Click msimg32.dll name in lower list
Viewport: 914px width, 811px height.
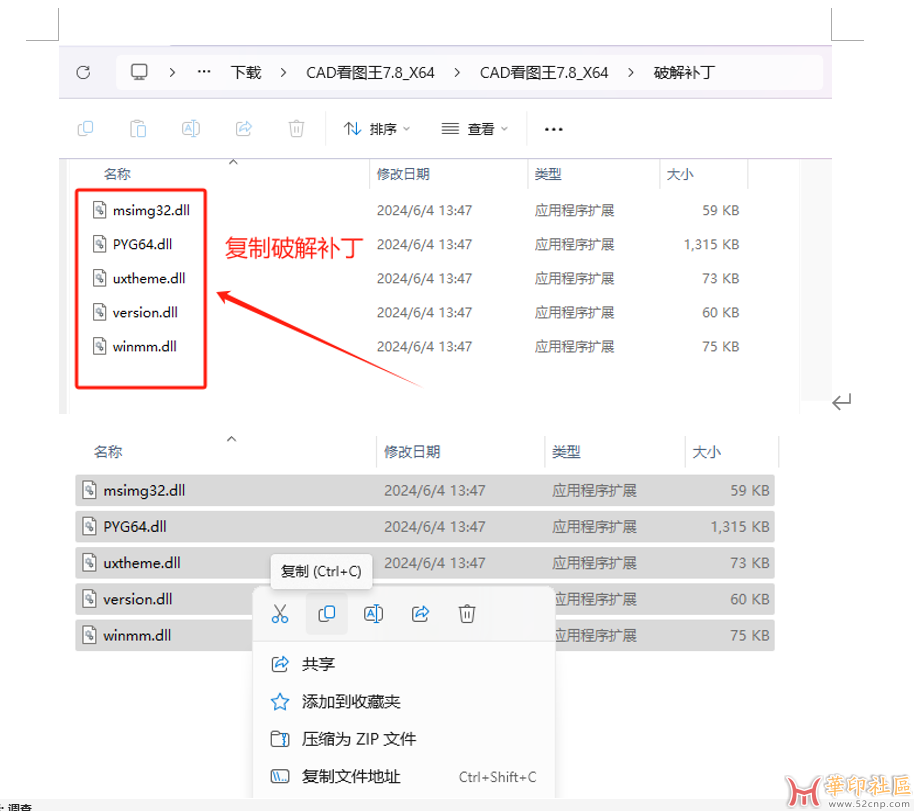pyautogui.click(x=144, y=490)
